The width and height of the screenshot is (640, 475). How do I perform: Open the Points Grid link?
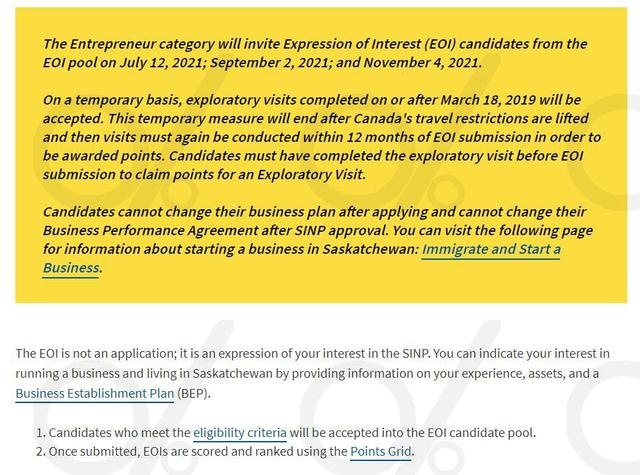pos(381,452)
